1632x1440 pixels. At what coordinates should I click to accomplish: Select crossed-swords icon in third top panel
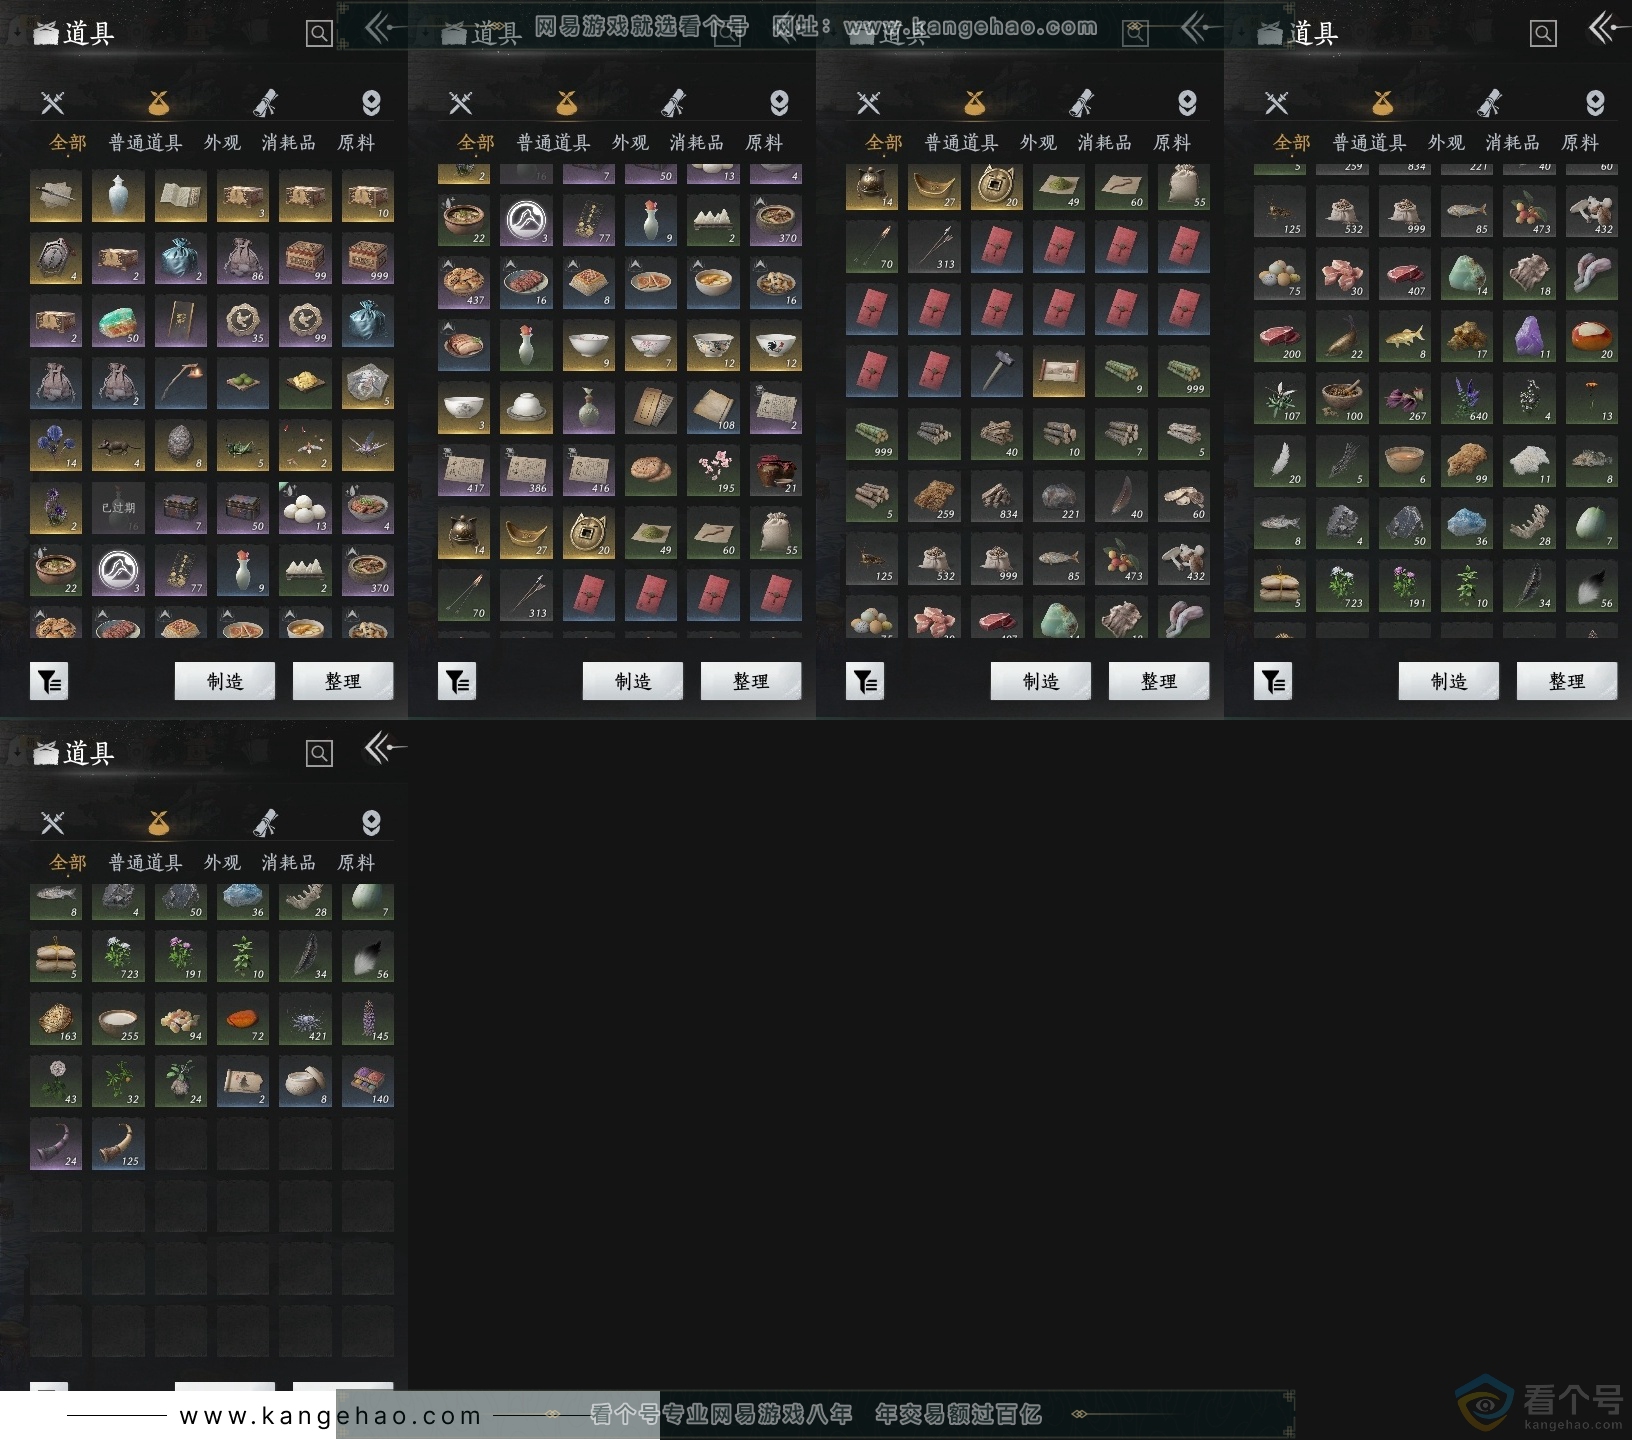coord(869,102)
